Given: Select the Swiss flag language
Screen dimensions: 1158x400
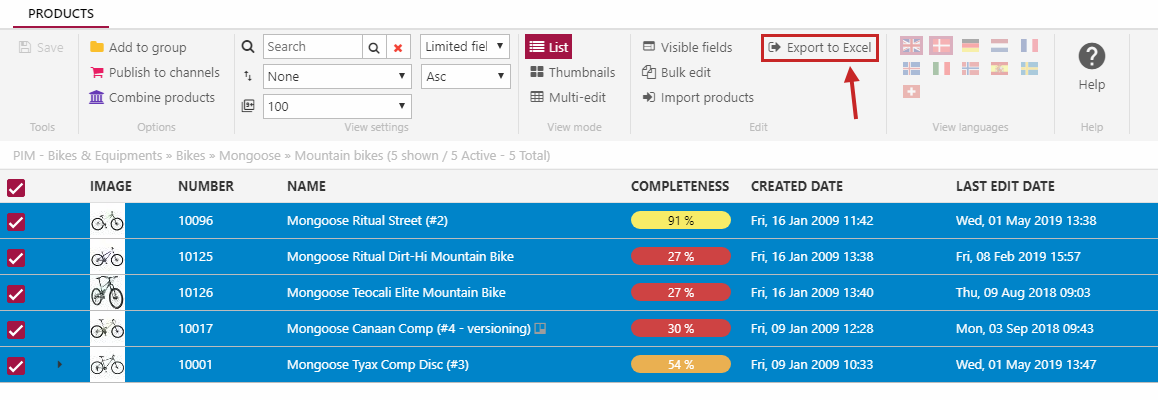Looking at the screenshot, I should pyautogui.click(x=911, y=91).
